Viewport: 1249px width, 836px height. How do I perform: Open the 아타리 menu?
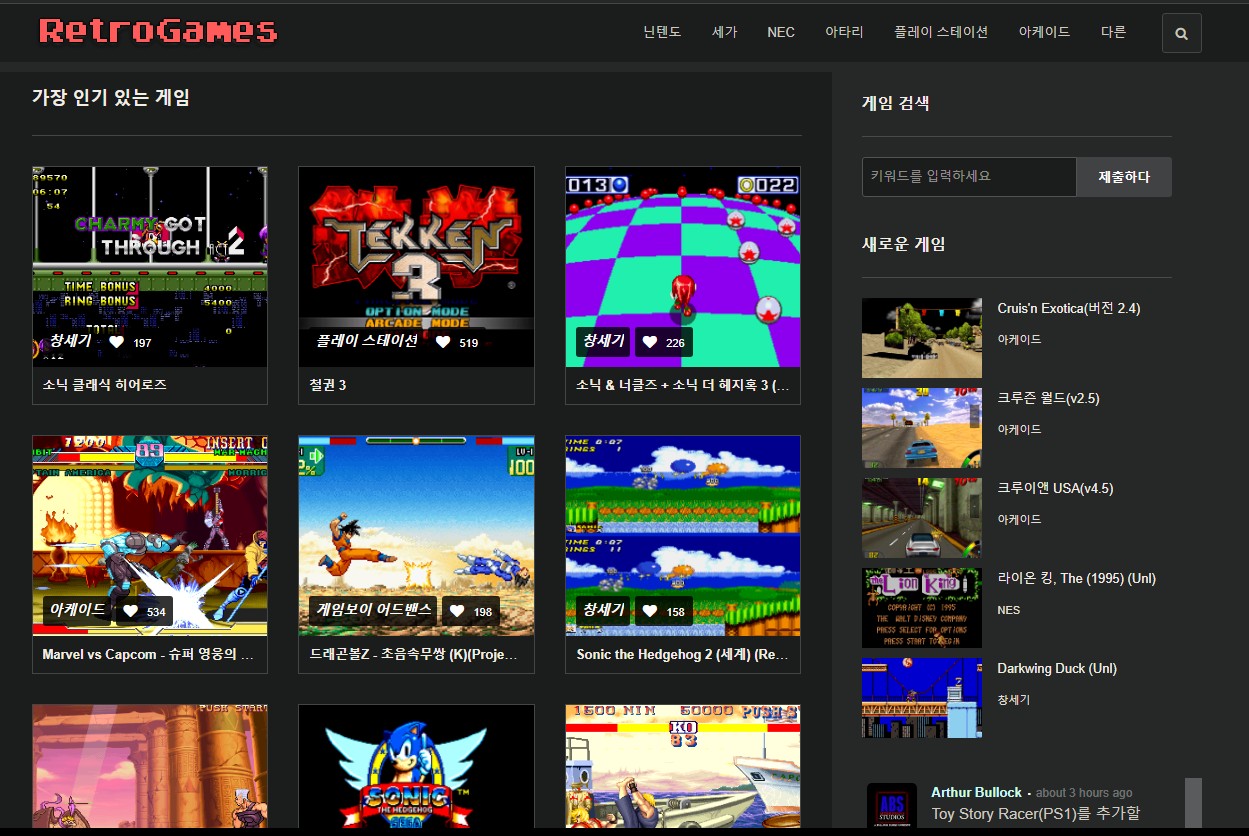pyautogui.click(x=844, y=32)
